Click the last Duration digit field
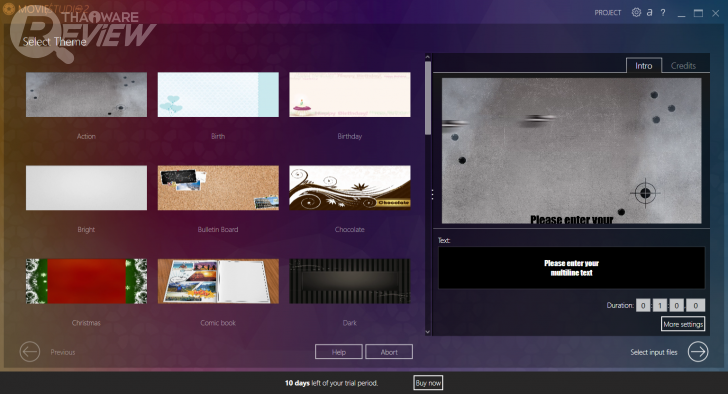This screenshot has width=728, height=394. [696, 305]
